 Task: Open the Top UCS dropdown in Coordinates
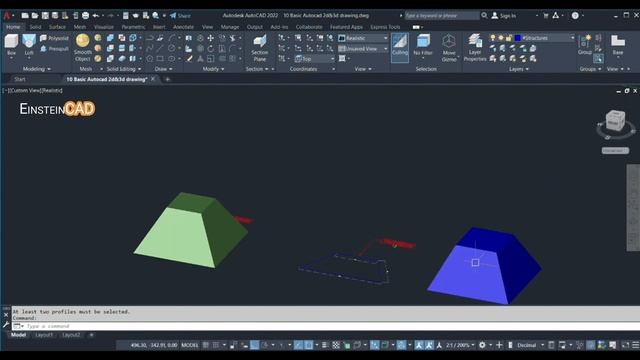[314, 59]
